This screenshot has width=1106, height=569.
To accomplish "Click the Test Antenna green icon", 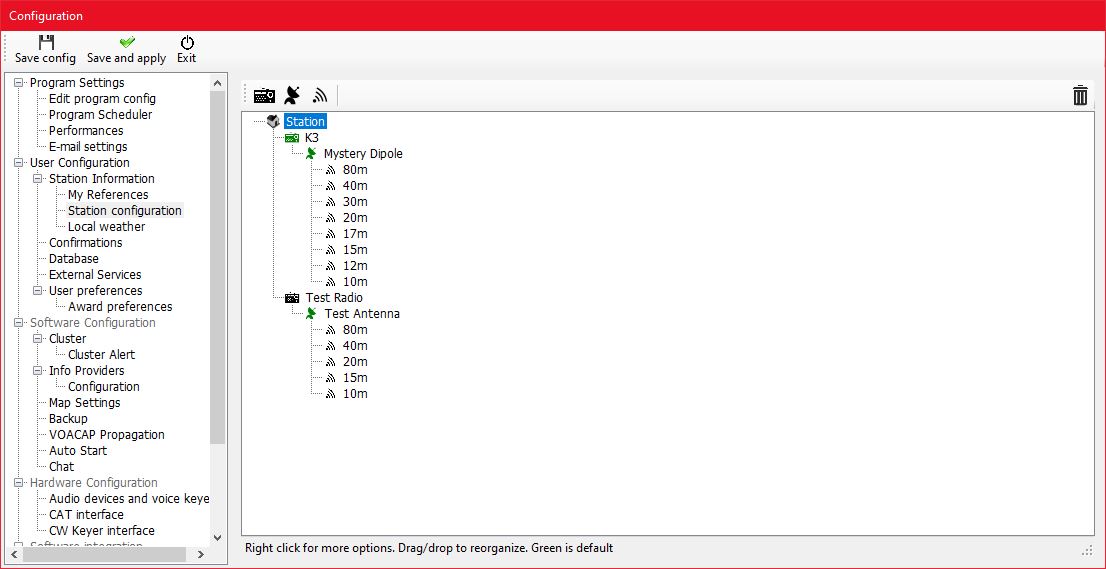I will tap(310, 313).
